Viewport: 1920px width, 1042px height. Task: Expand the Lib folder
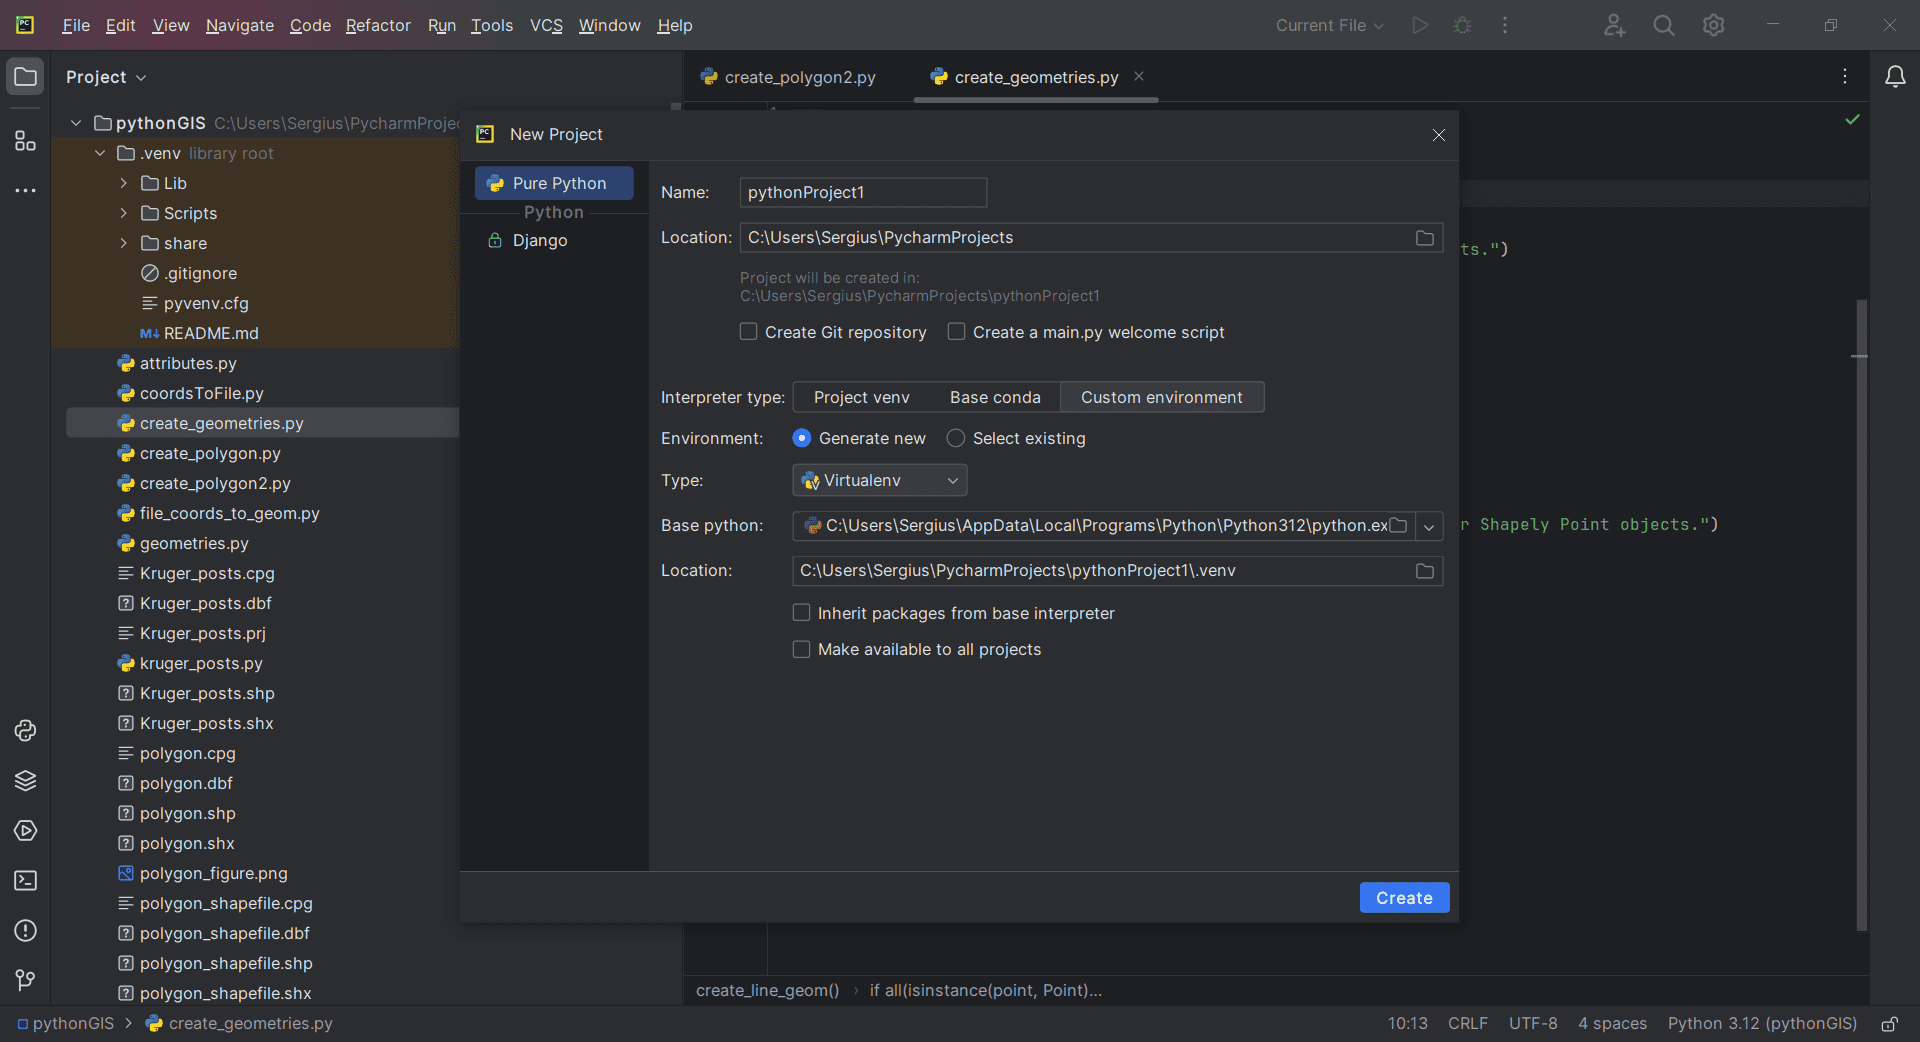124,183
